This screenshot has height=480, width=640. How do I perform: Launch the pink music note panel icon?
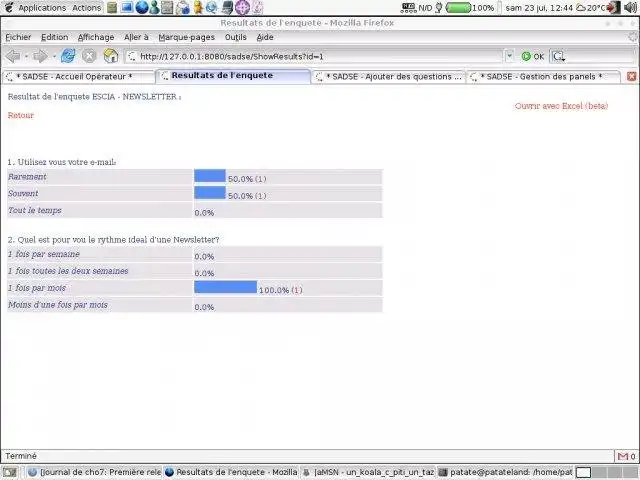click(258, 7)
